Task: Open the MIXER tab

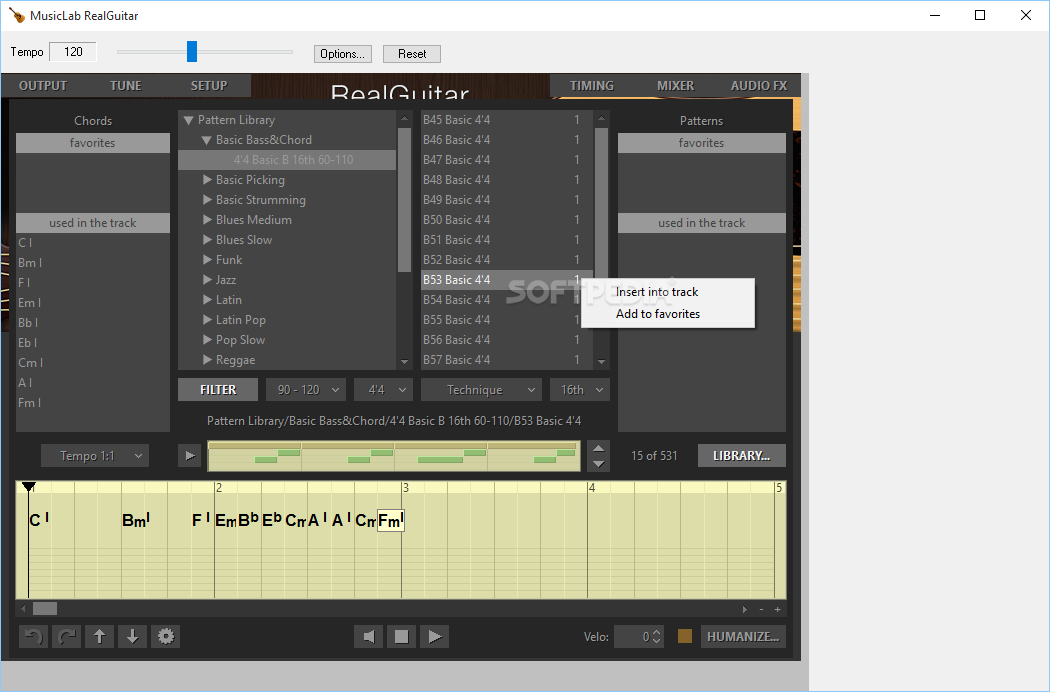Action: (x=676, y=86)
